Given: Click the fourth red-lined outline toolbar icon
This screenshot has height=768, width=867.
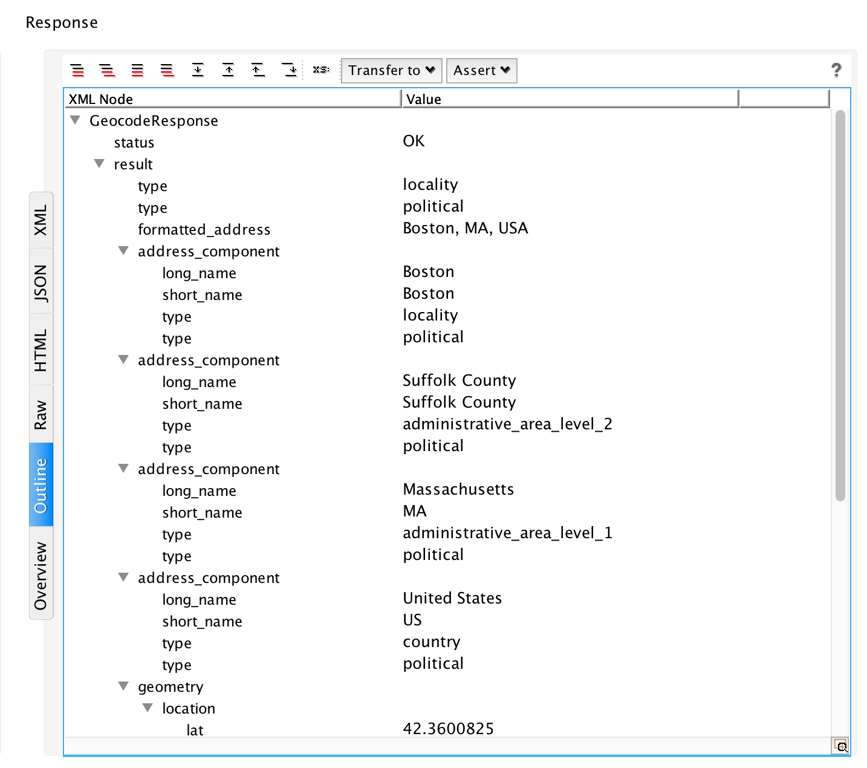Looking at the screenshot, I should click(x=167, y=70).
